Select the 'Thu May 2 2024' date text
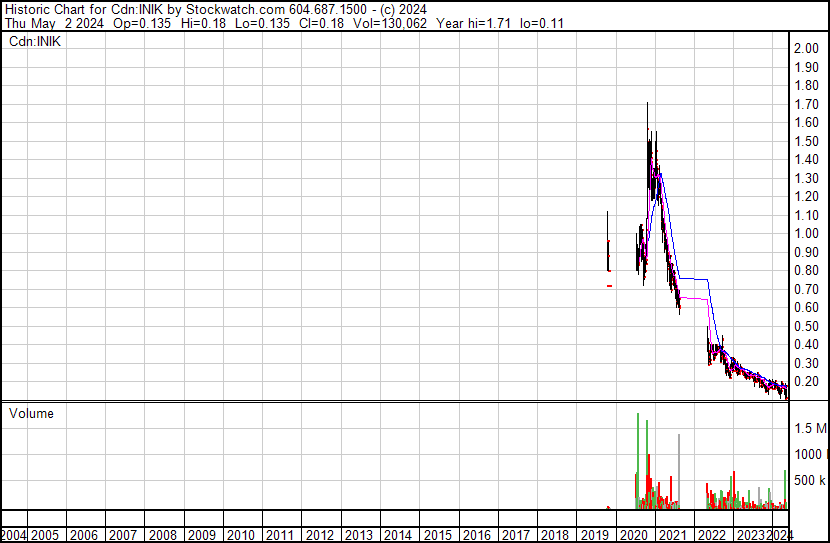The width and height of the screenshot is (830, 543). tap(55, 23)
